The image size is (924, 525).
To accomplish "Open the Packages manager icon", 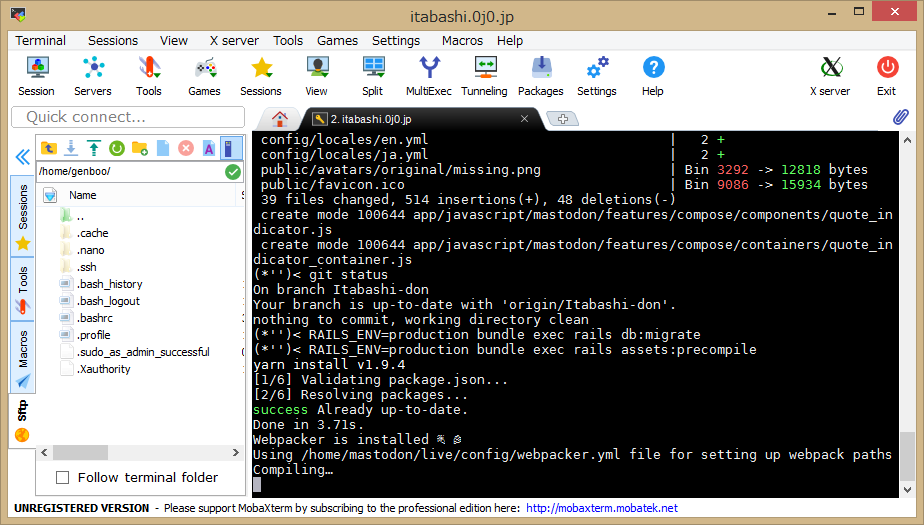I will click(540, 76).
